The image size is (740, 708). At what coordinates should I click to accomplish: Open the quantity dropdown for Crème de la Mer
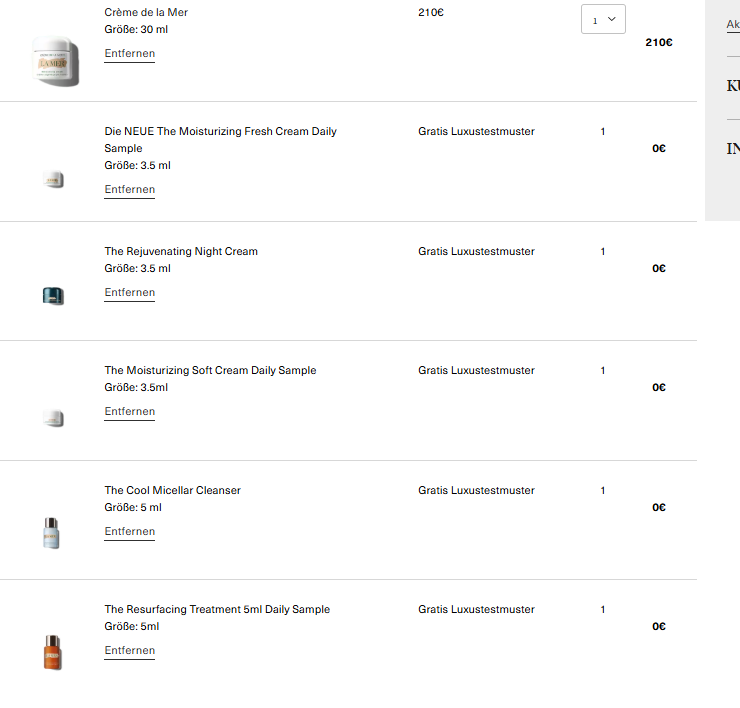[603, 19]
